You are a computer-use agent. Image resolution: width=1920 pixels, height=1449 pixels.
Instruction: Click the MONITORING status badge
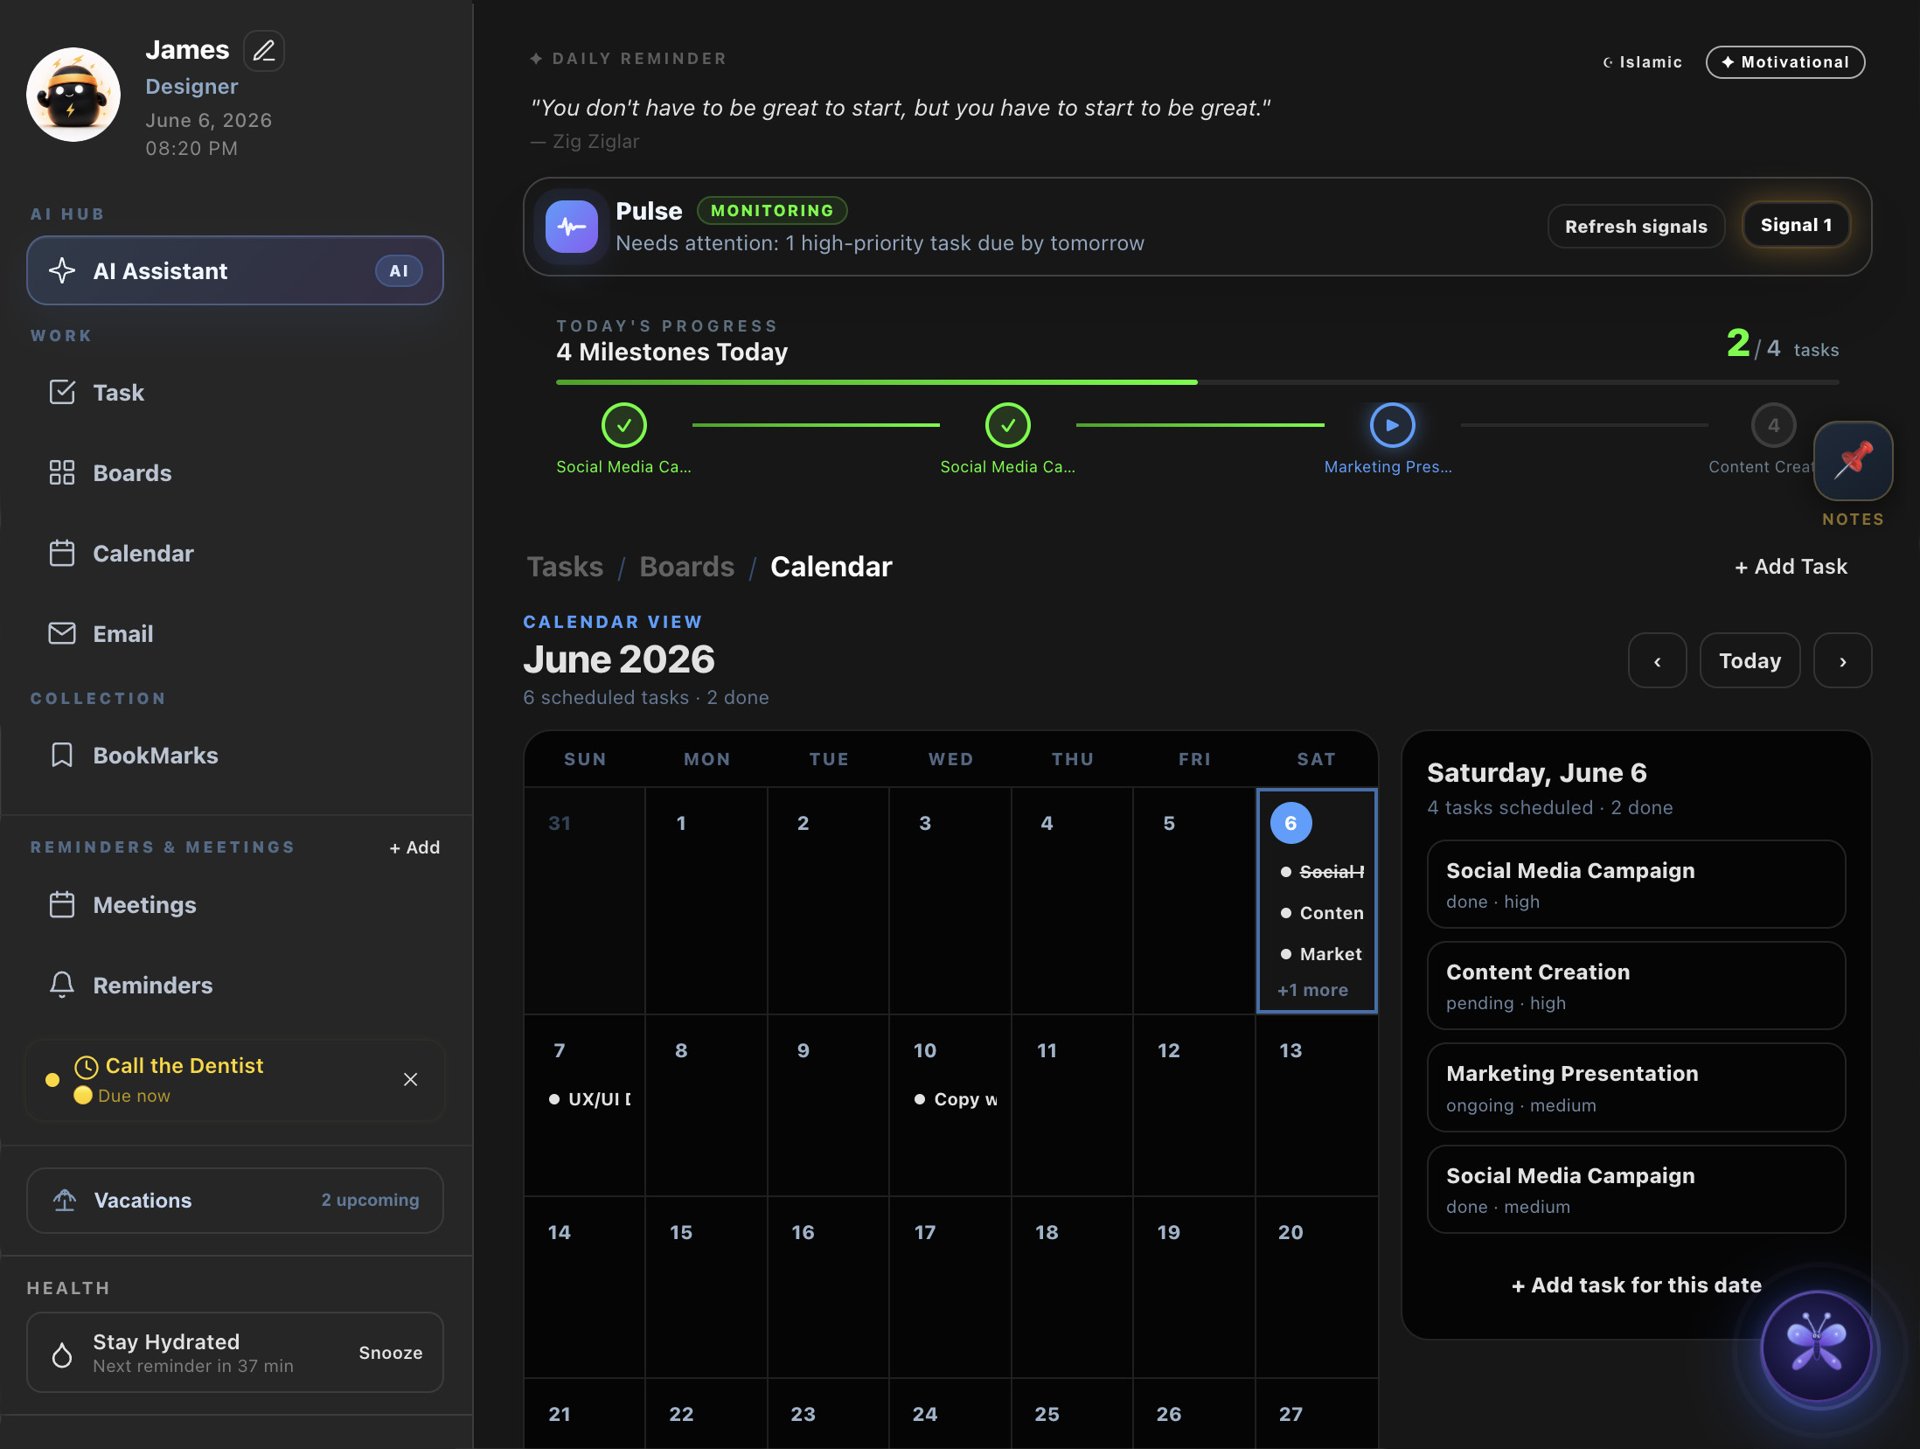pos(772,210)
